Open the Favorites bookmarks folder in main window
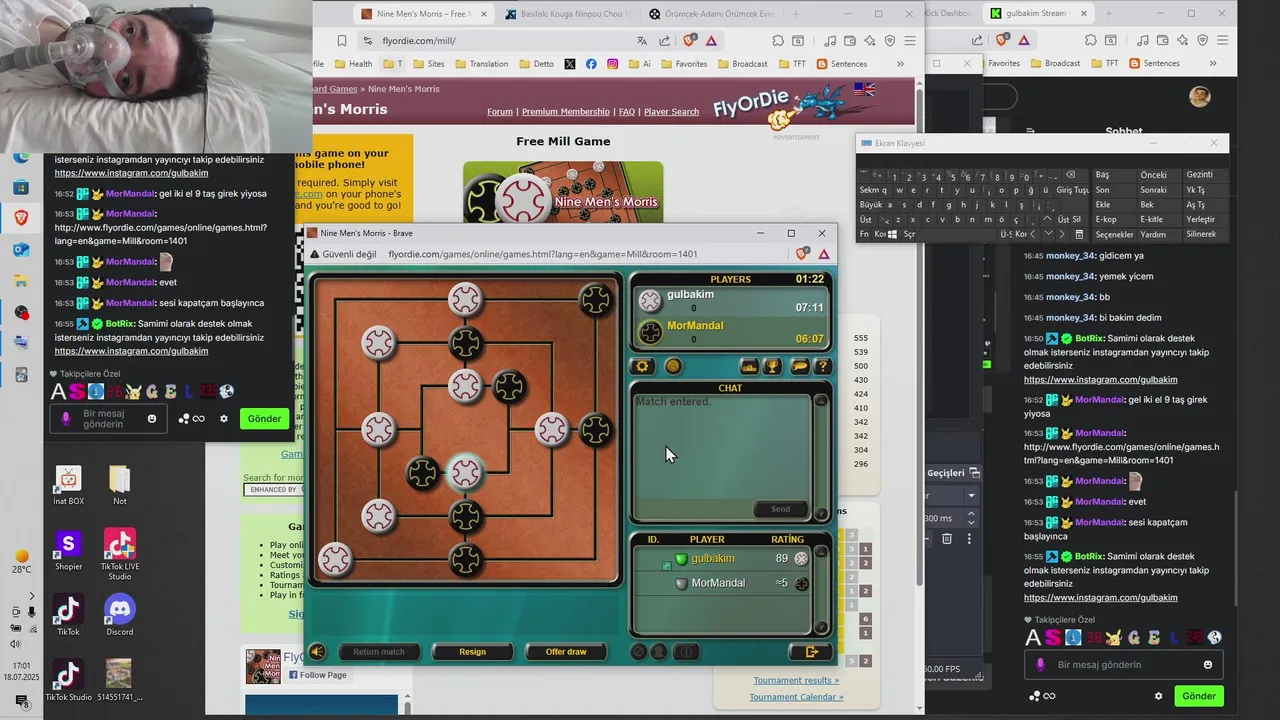Screen dimensions: 1280x720 pyautogui.click(x=683, y=64)
